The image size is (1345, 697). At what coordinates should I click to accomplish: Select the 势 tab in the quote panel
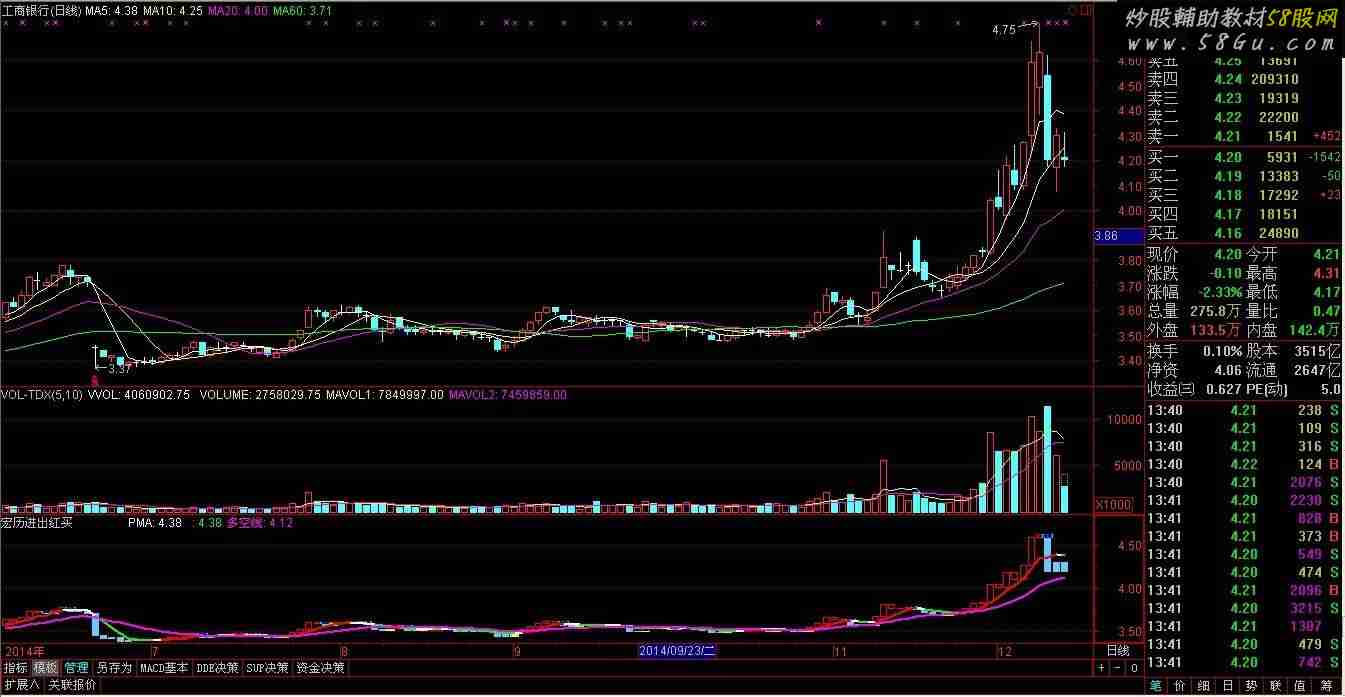pos(1252,686)
